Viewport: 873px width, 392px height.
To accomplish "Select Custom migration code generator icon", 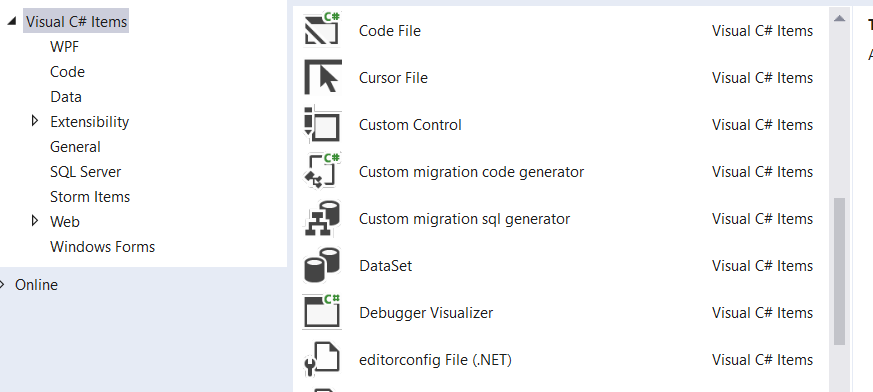I will (322, 171).
